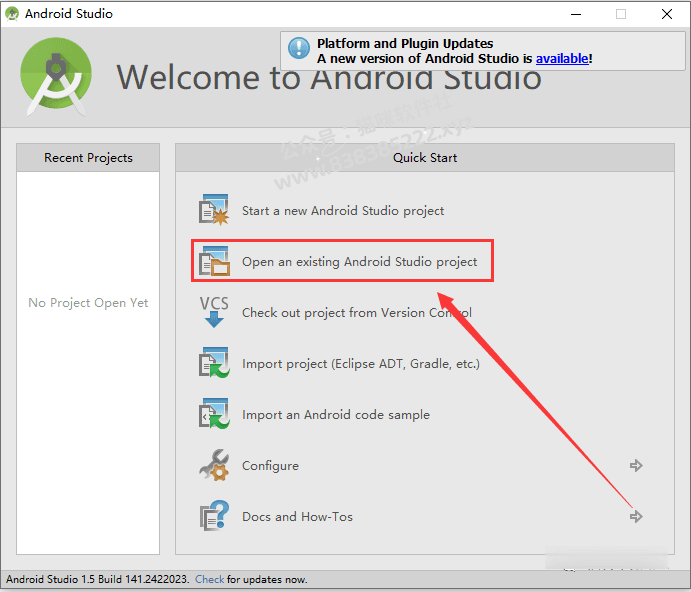691x592 pixels.
Task: Minimize the Android Studio window
Action: (576, 14)
